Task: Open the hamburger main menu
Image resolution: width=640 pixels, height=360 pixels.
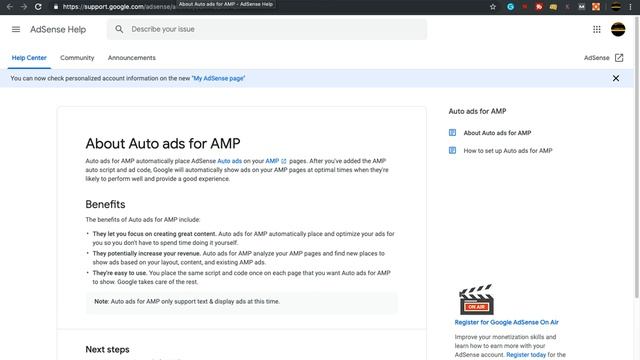Action: pyautogui.click(x=16, y=29)
